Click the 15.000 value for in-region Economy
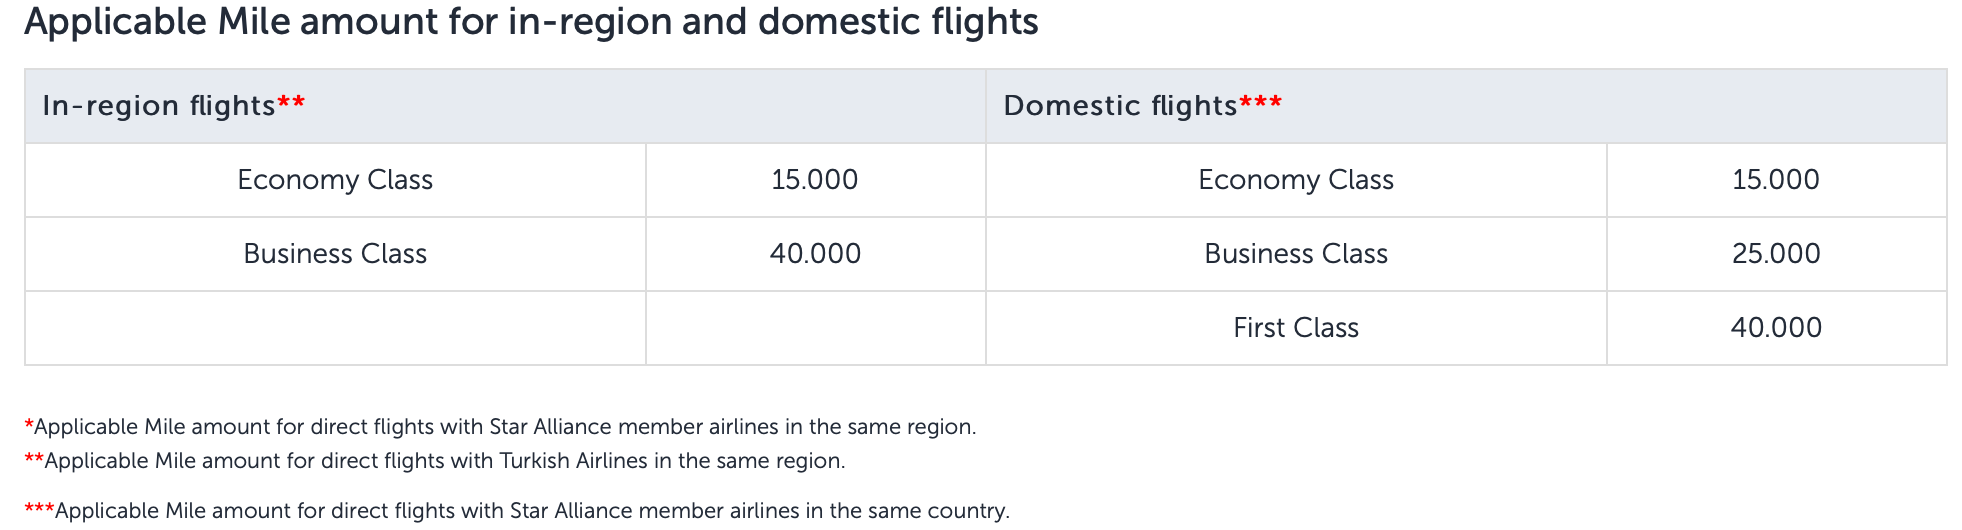Image resolution: width=1962 pixels, height=530 pixels. (815, 180)
